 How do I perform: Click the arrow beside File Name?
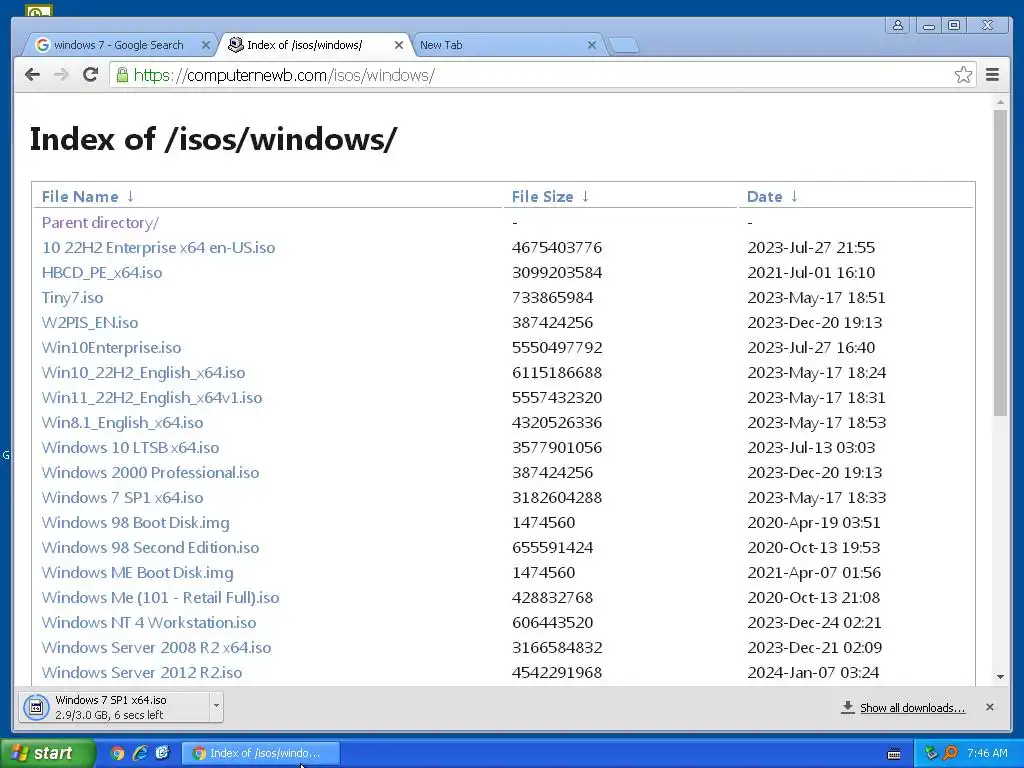(x=130, y=197)
